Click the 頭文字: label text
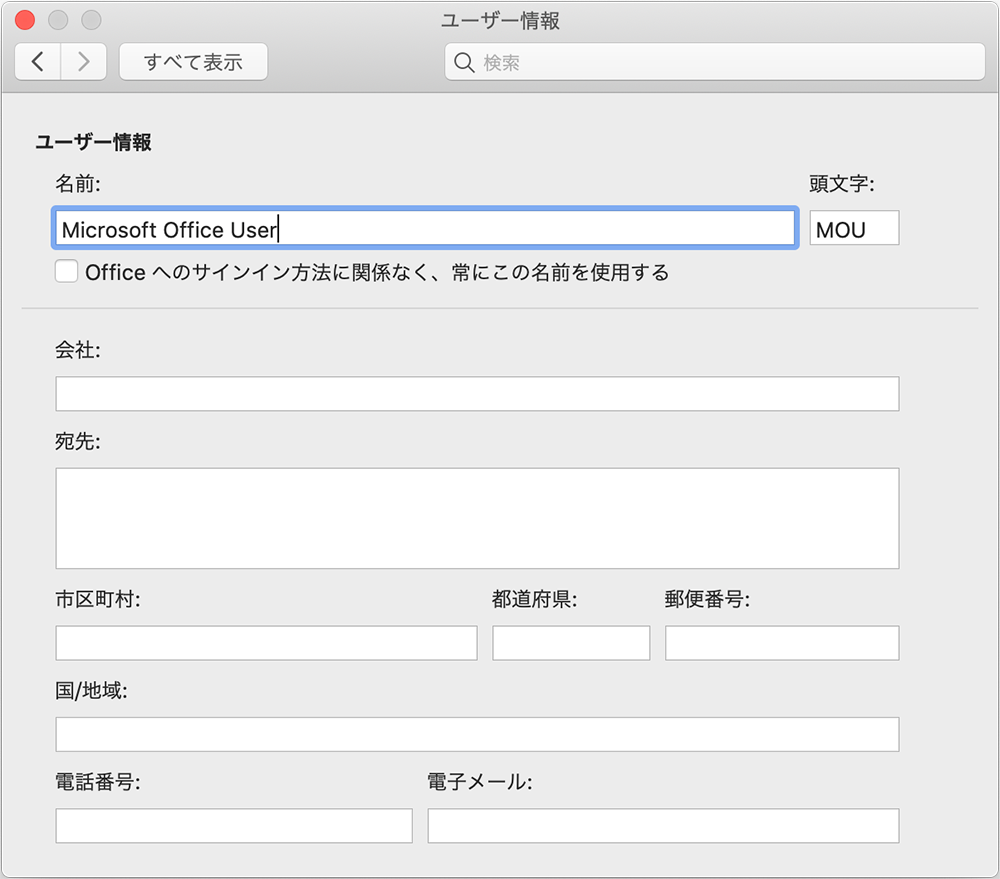This screenshot has width=1000, height=879. point(842,184)
